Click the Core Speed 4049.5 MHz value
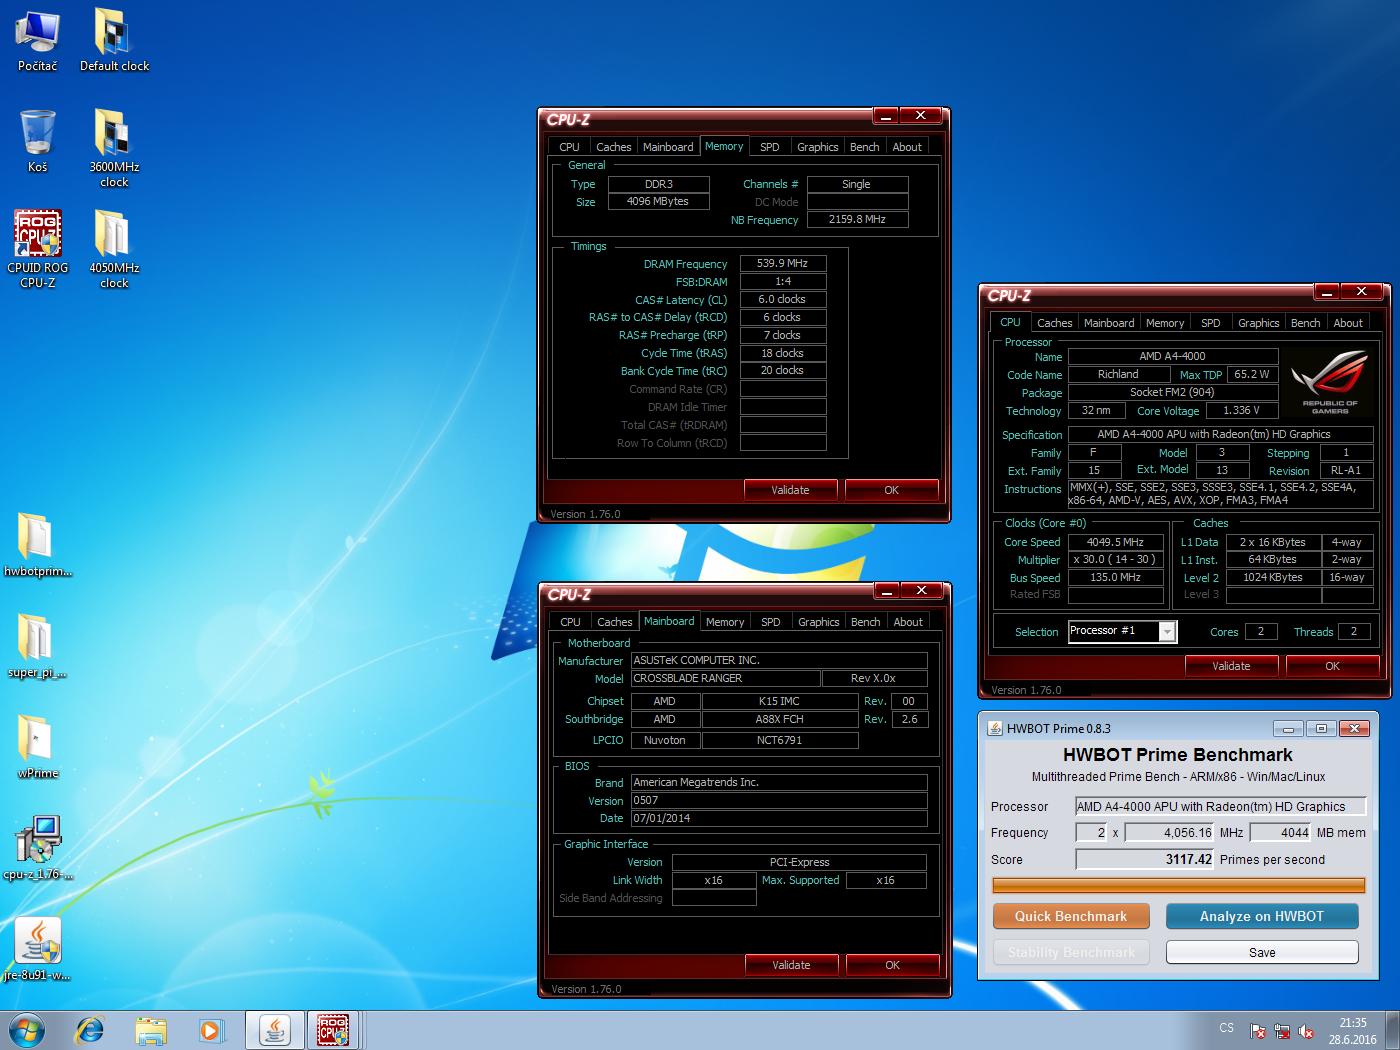Viewport: 1400px width, 1050px height. pos(1116,542)
